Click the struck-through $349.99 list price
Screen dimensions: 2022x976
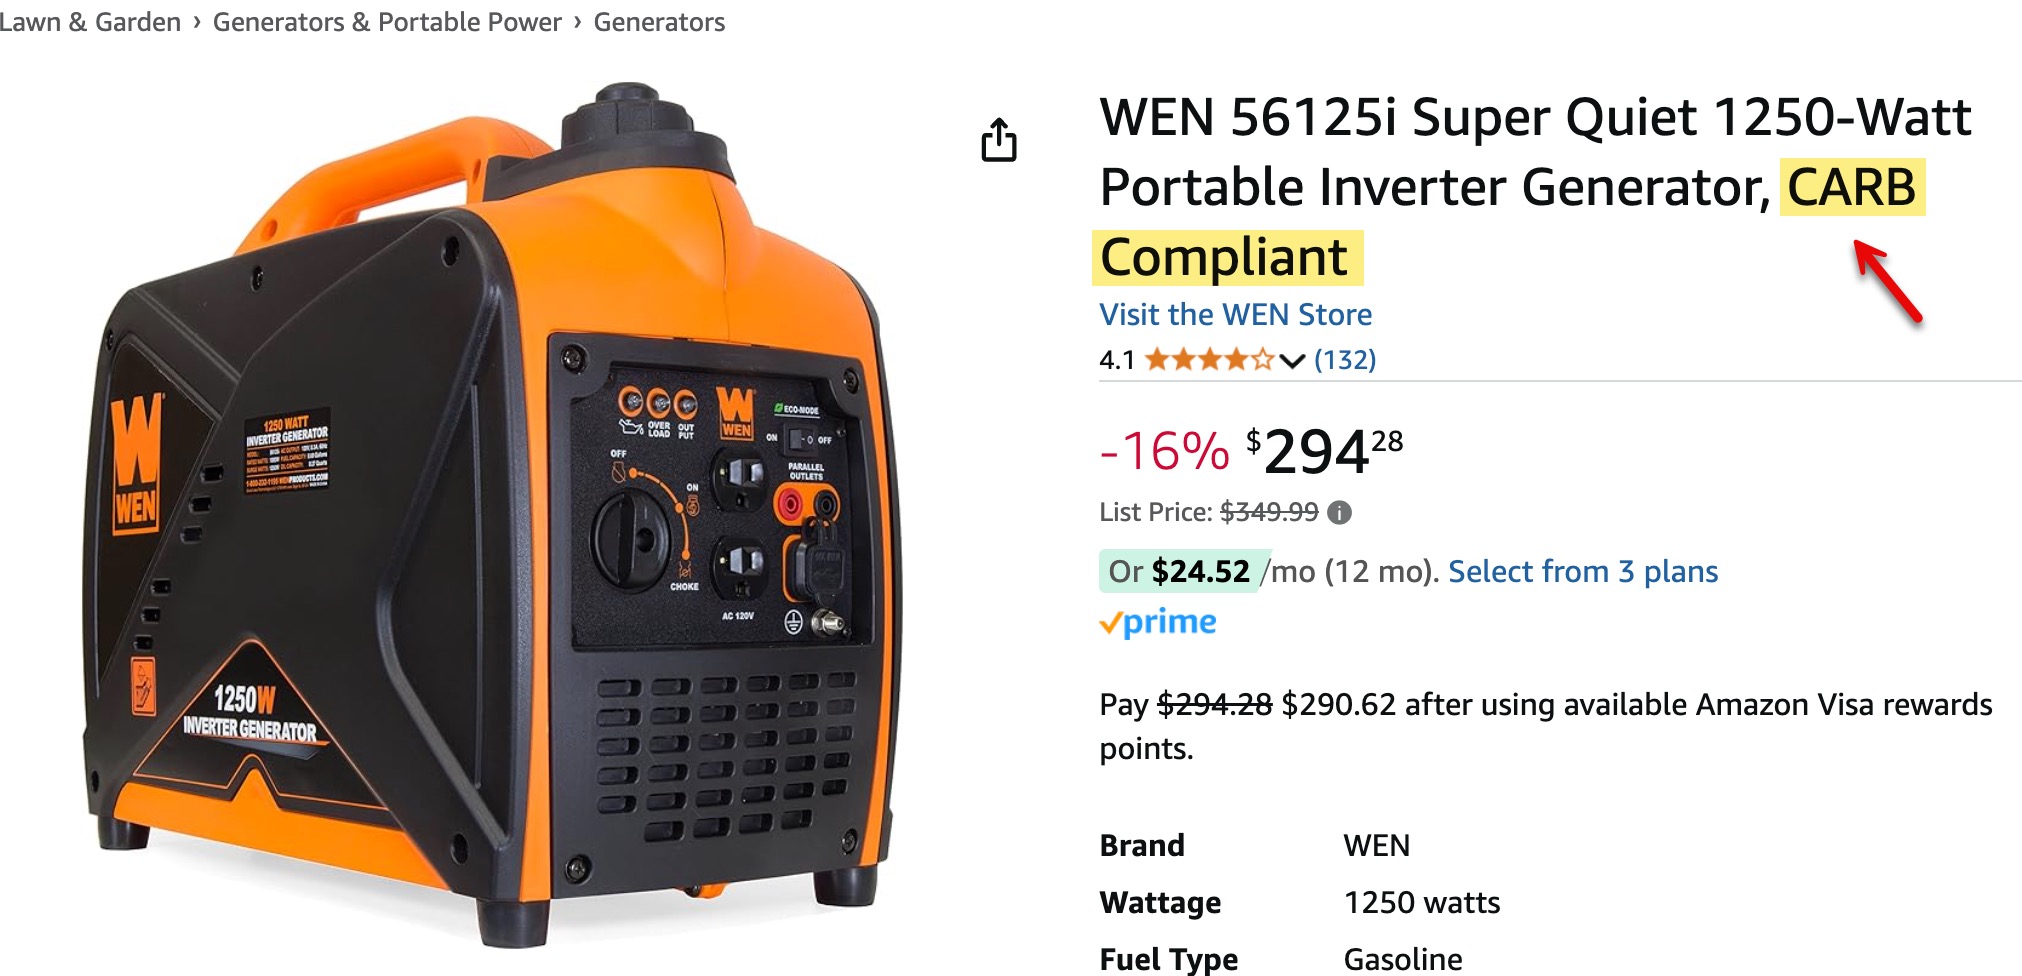pyautogui.click(x=1269, y=512)
